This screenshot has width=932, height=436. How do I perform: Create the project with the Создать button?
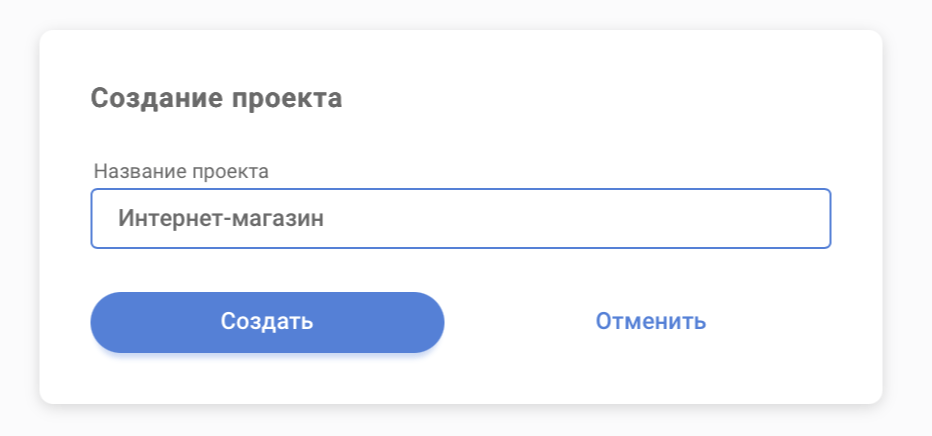(x=267, y=322)
